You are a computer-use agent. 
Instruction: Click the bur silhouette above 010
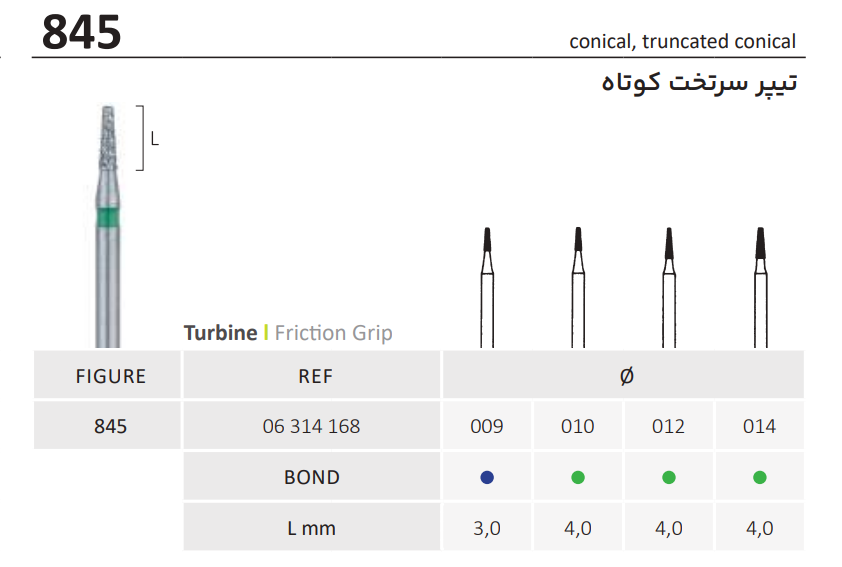point(578,287)
